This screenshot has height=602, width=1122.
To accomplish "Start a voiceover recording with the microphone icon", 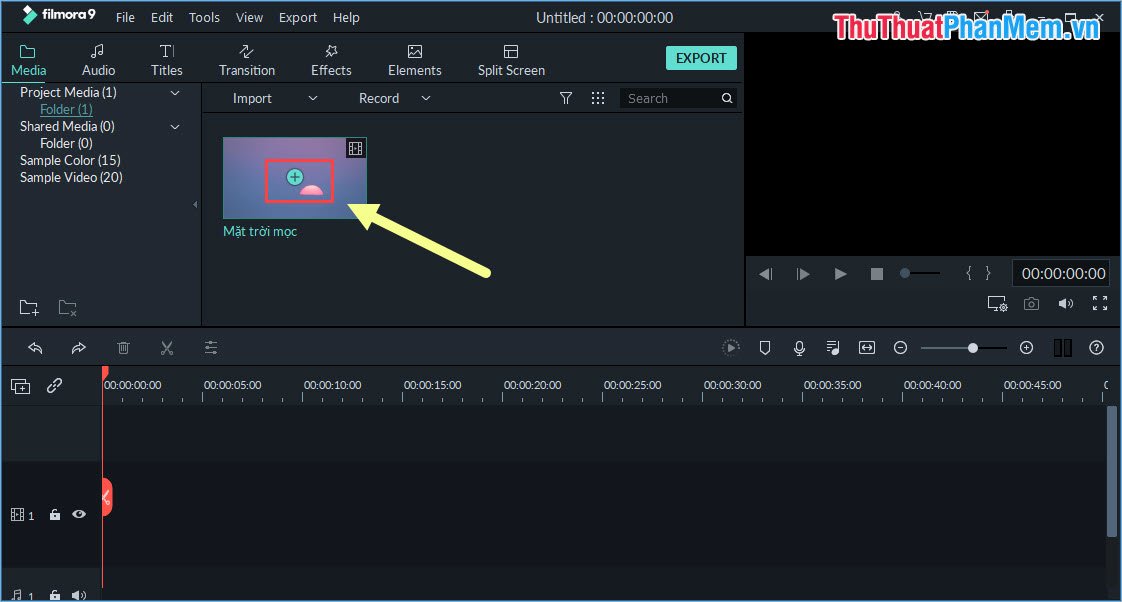I will (x=799, y=347).
